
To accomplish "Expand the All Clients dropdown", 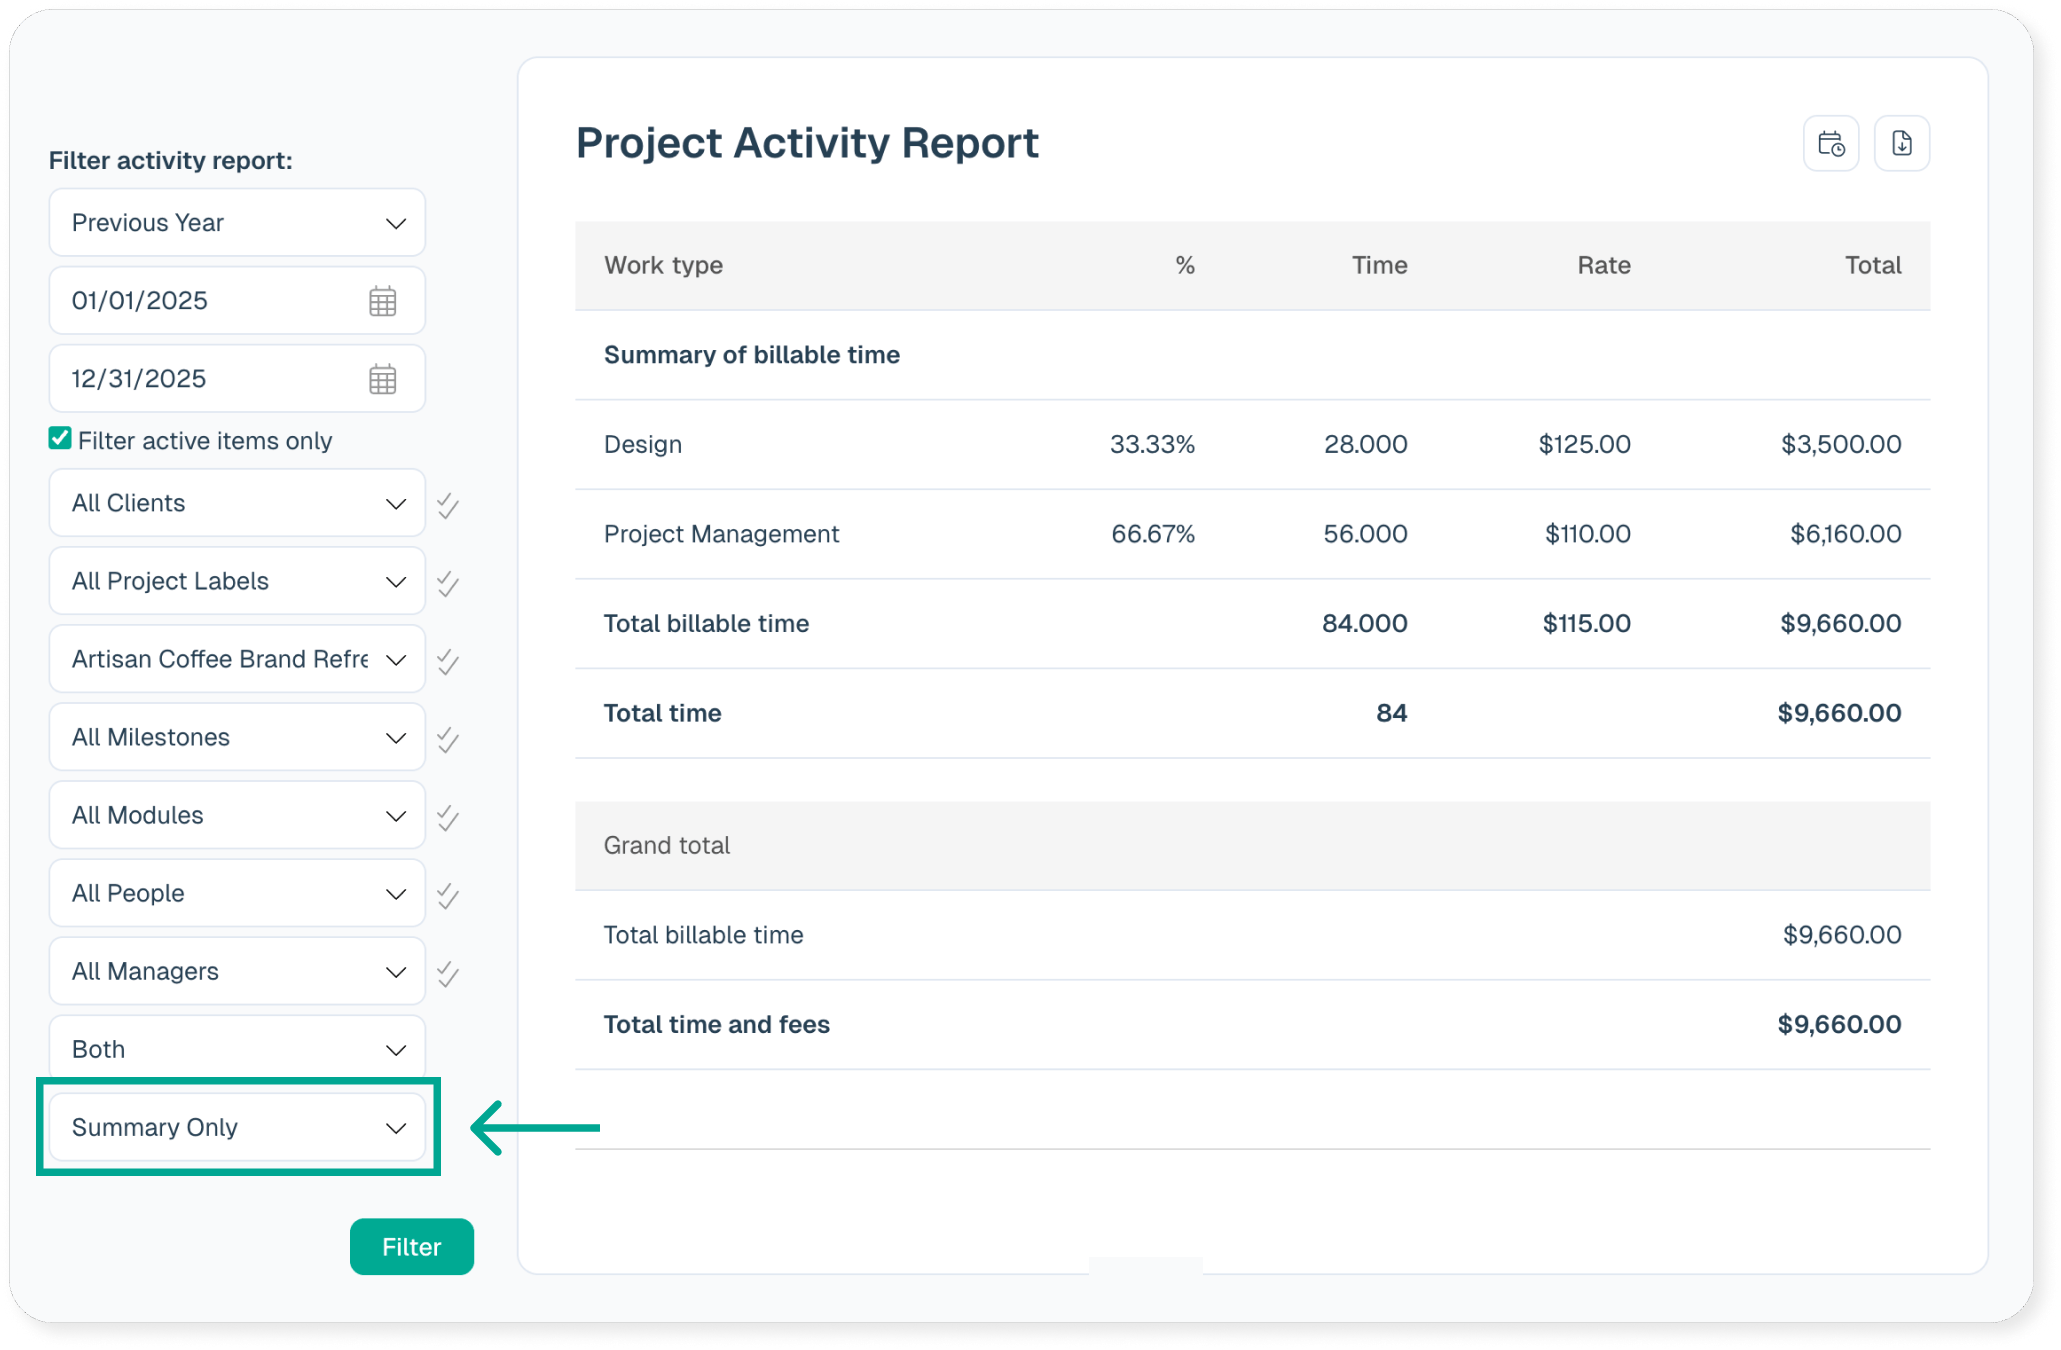I will point(237,503).
